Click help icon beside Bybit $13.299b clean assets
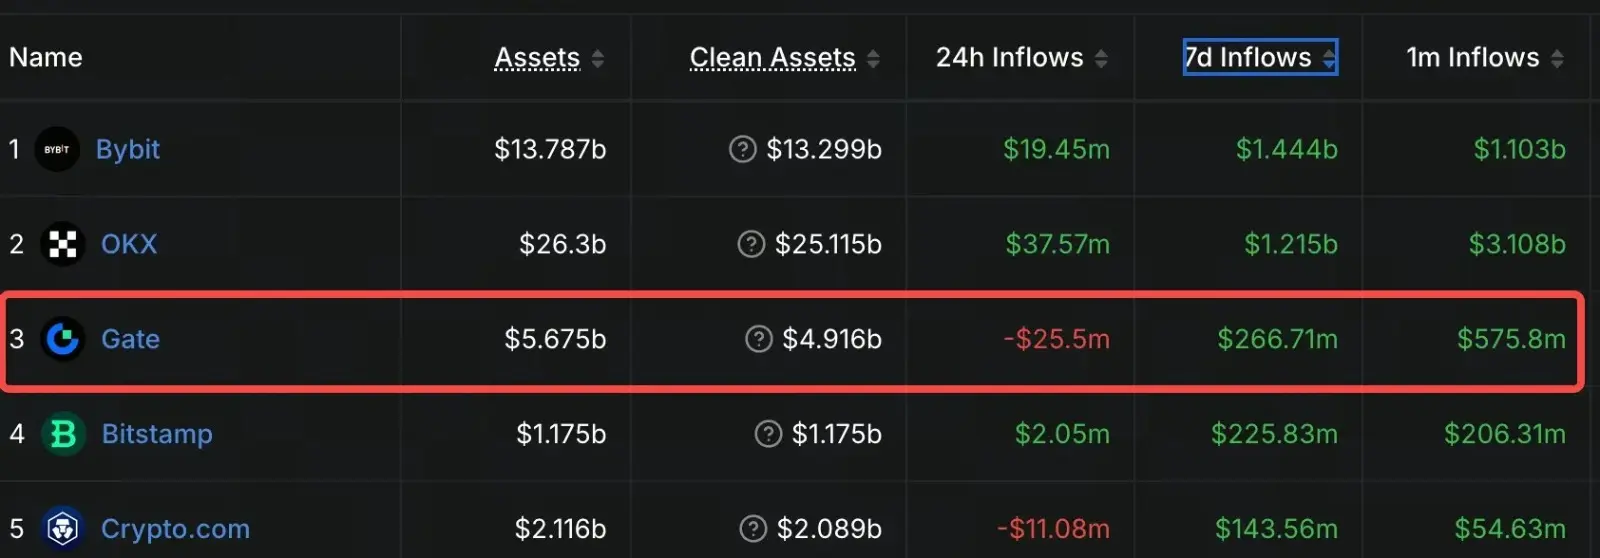The height and width of the screenshot is (558, 1600). click(x=742, y=149)
